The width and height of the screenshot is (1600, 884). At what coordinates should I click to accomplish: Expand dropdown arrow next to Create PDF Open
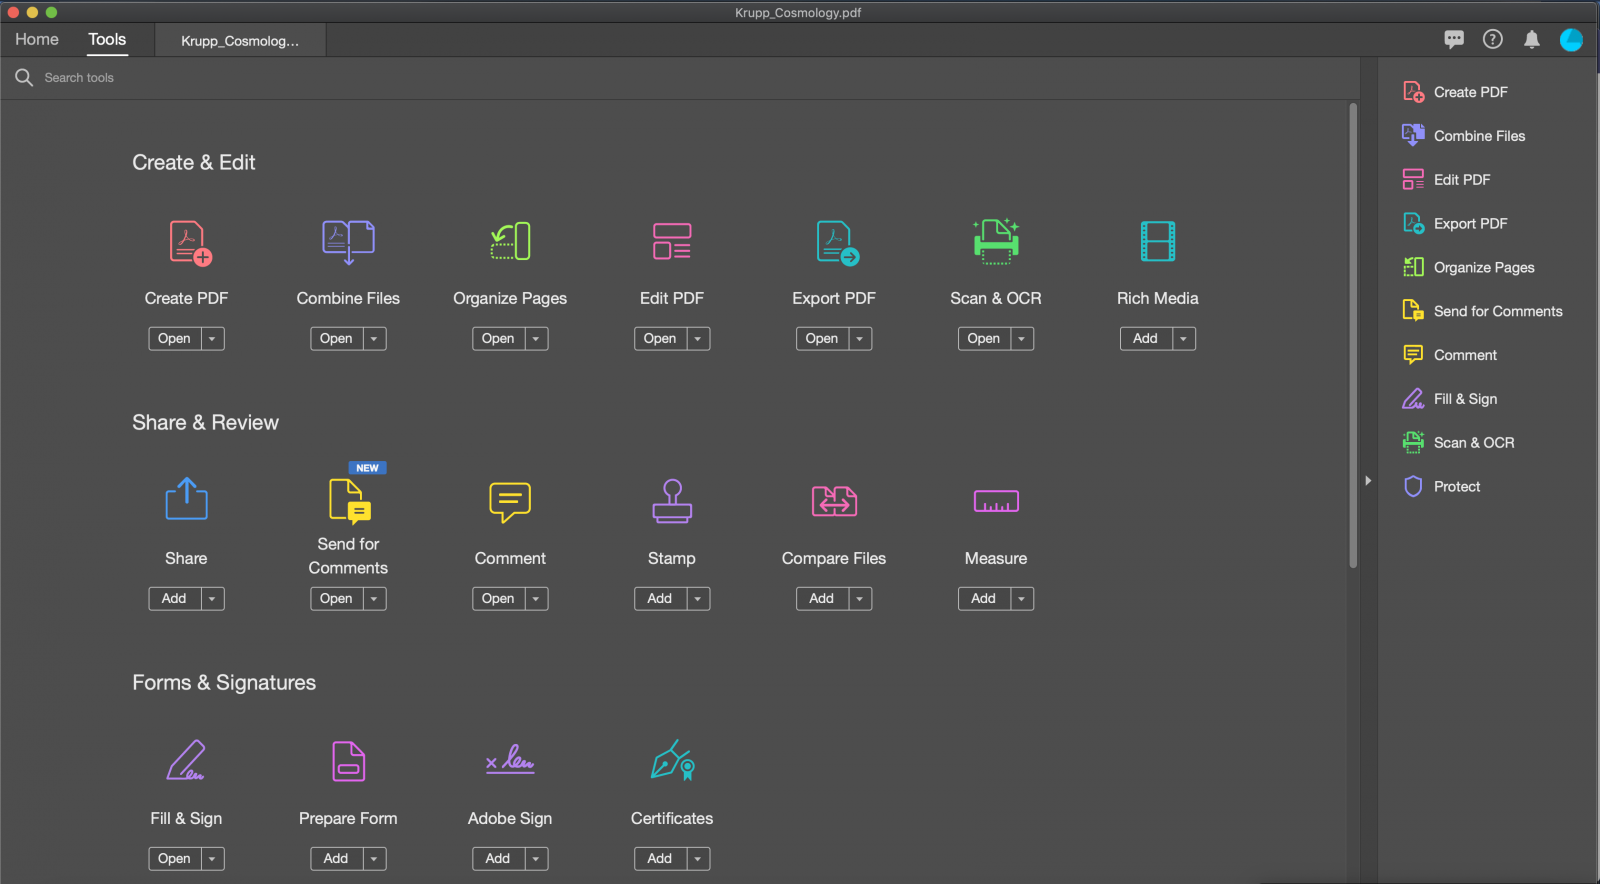(x=212, y=339)
